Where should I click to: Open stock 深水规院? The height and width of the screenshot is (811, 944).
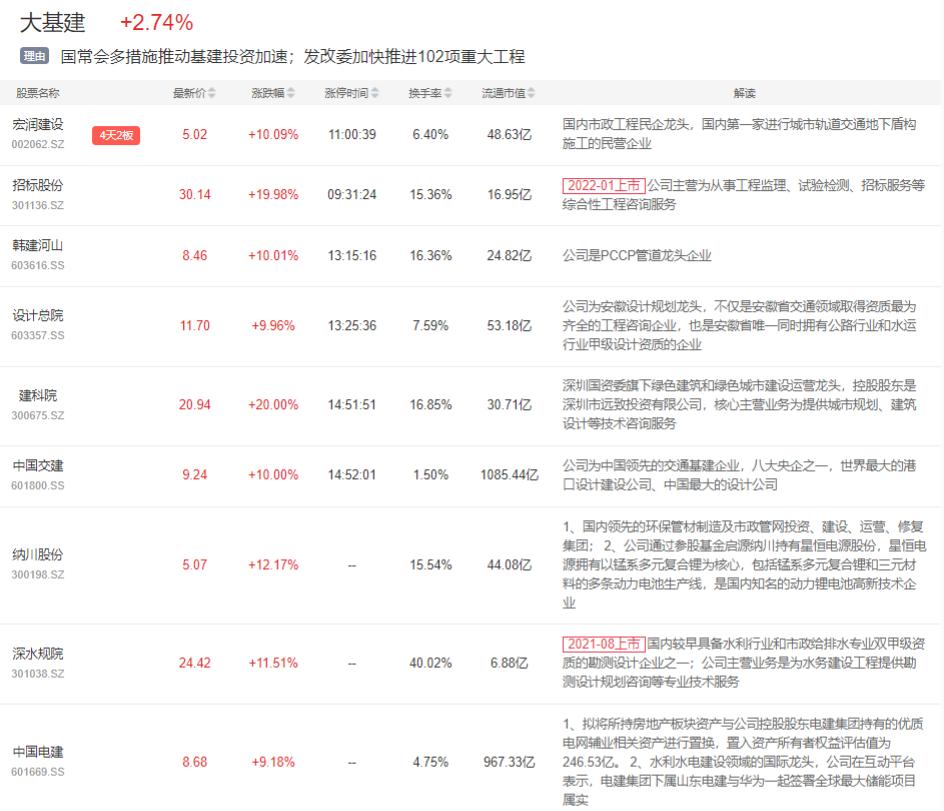[x=38, y=653]
